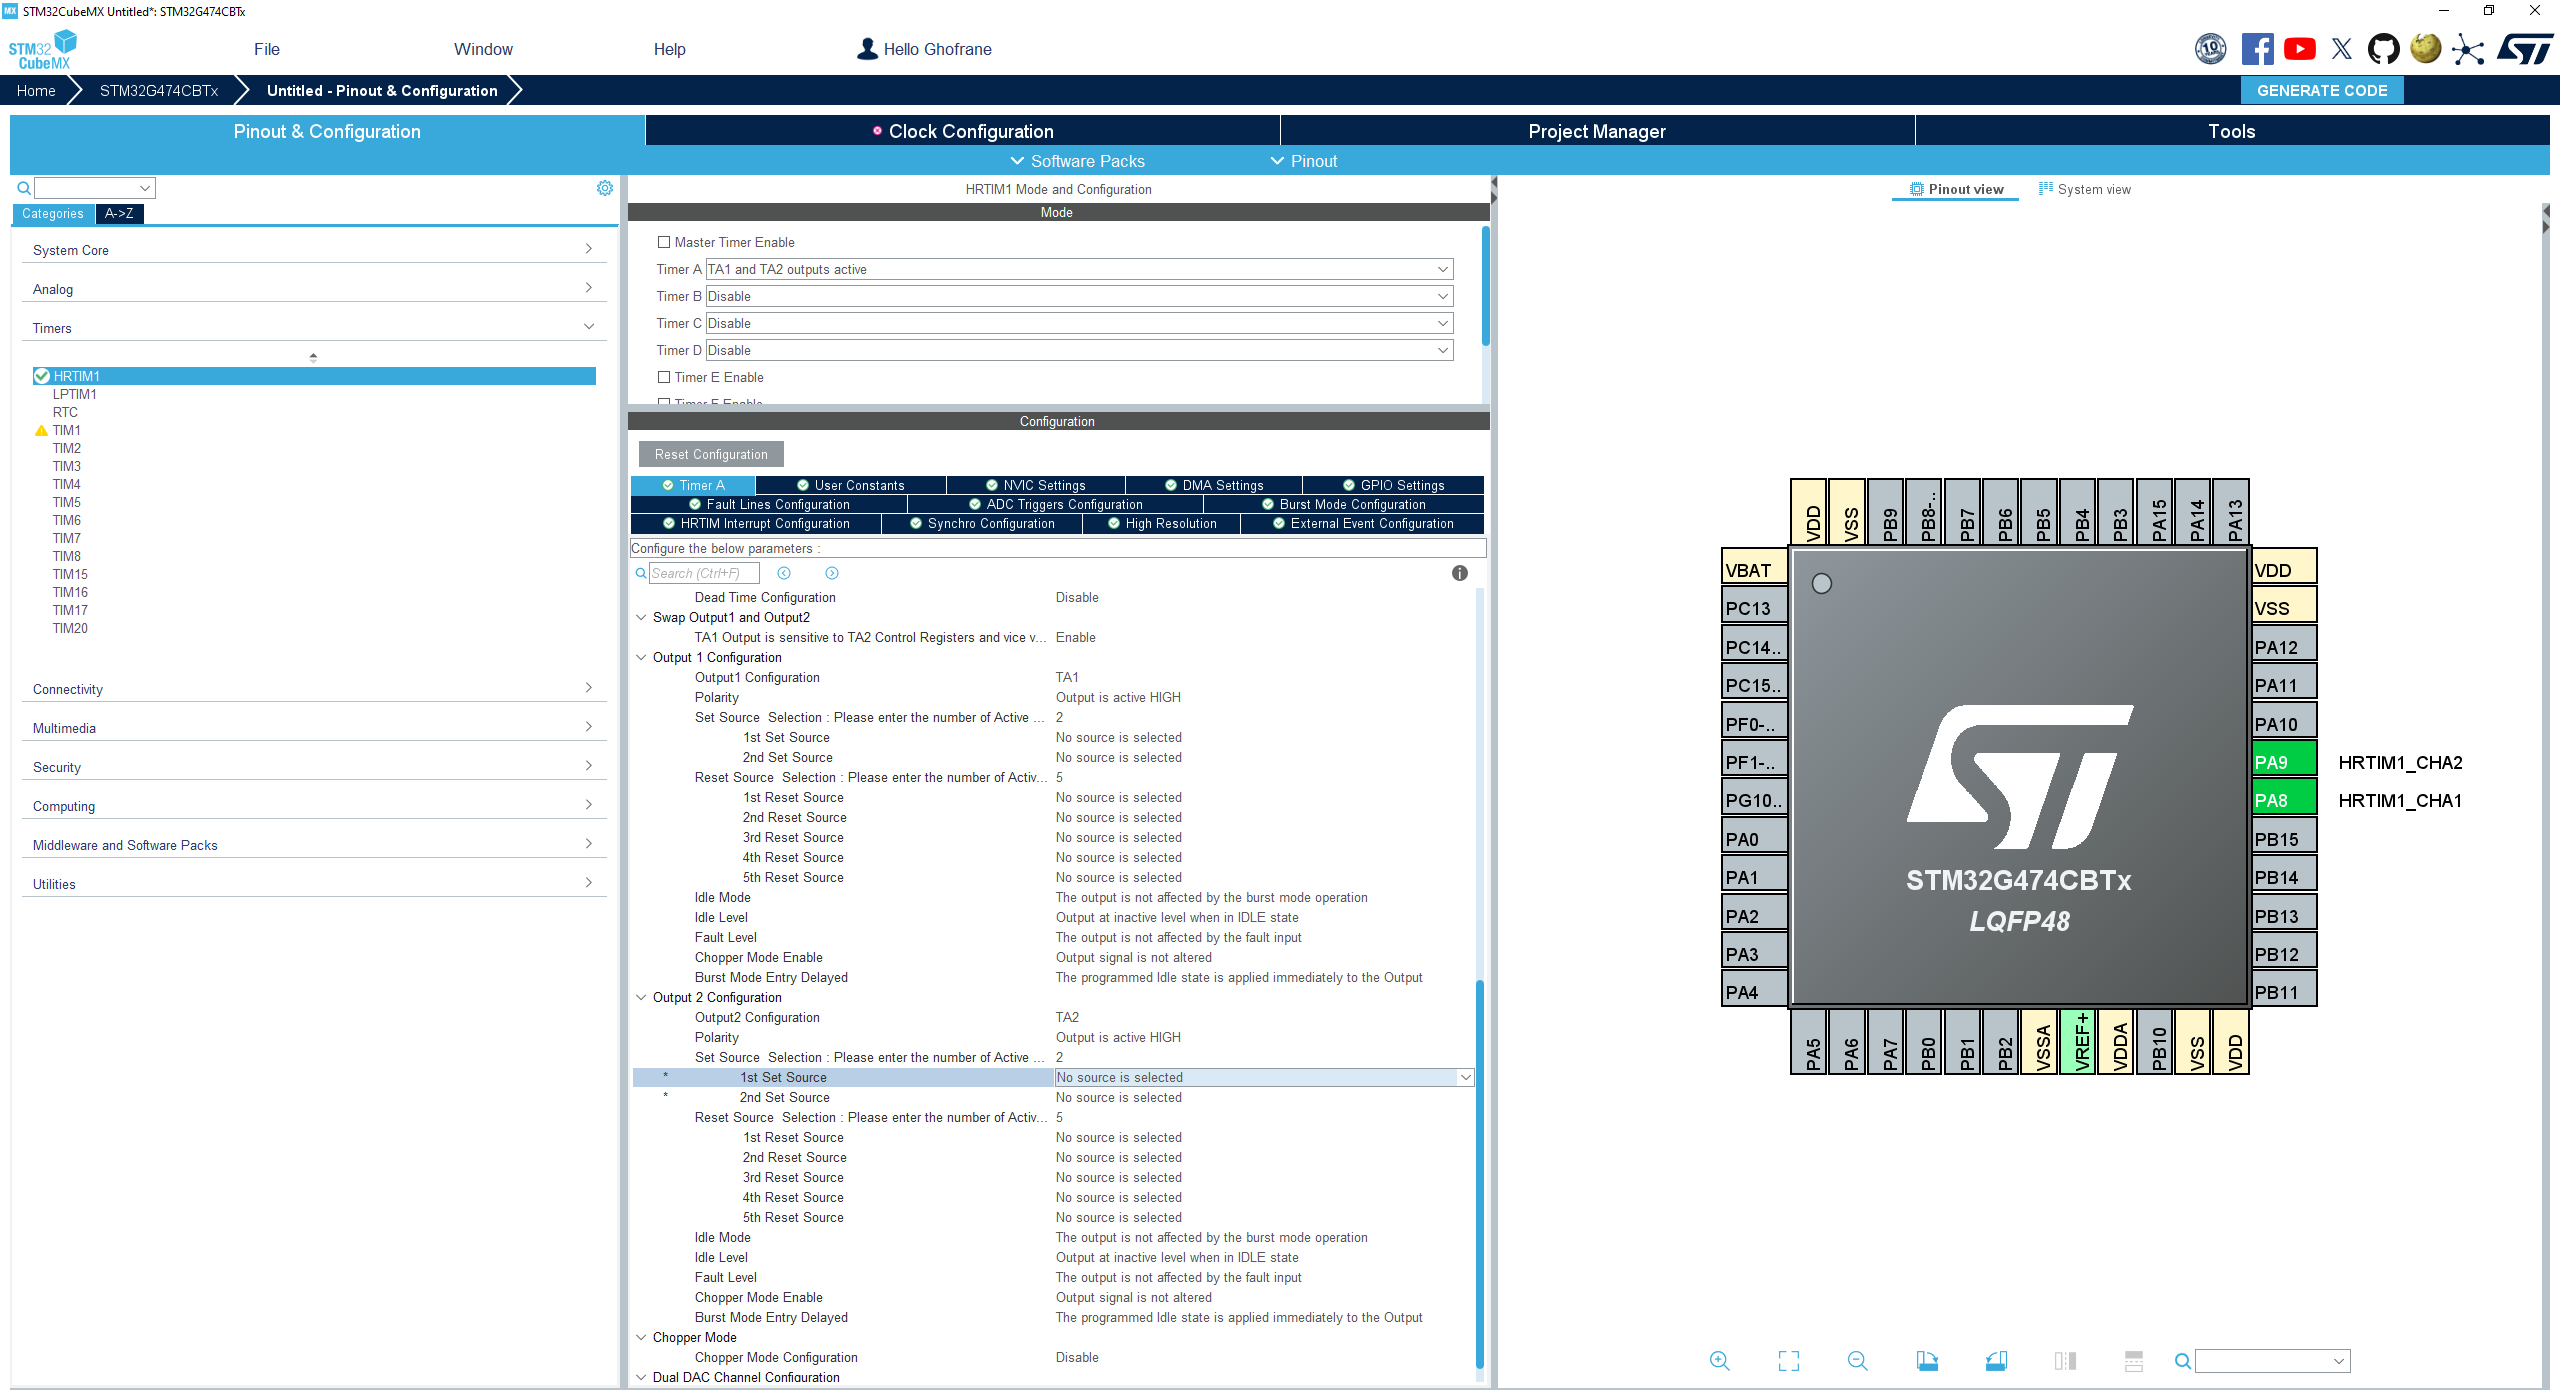Fit the chip pinout to the screen
Screen dimensions: 2560x1395
tap(1789, 1361)
